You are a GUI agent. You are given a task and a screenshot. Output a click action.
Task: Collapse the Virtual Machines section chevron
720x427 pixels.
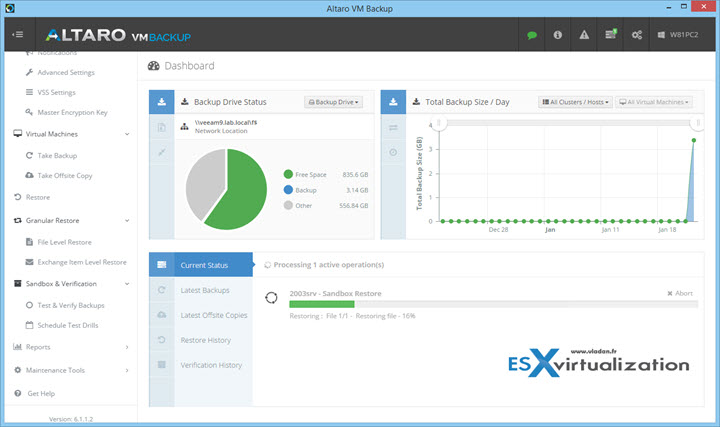(x=127, y=134)
